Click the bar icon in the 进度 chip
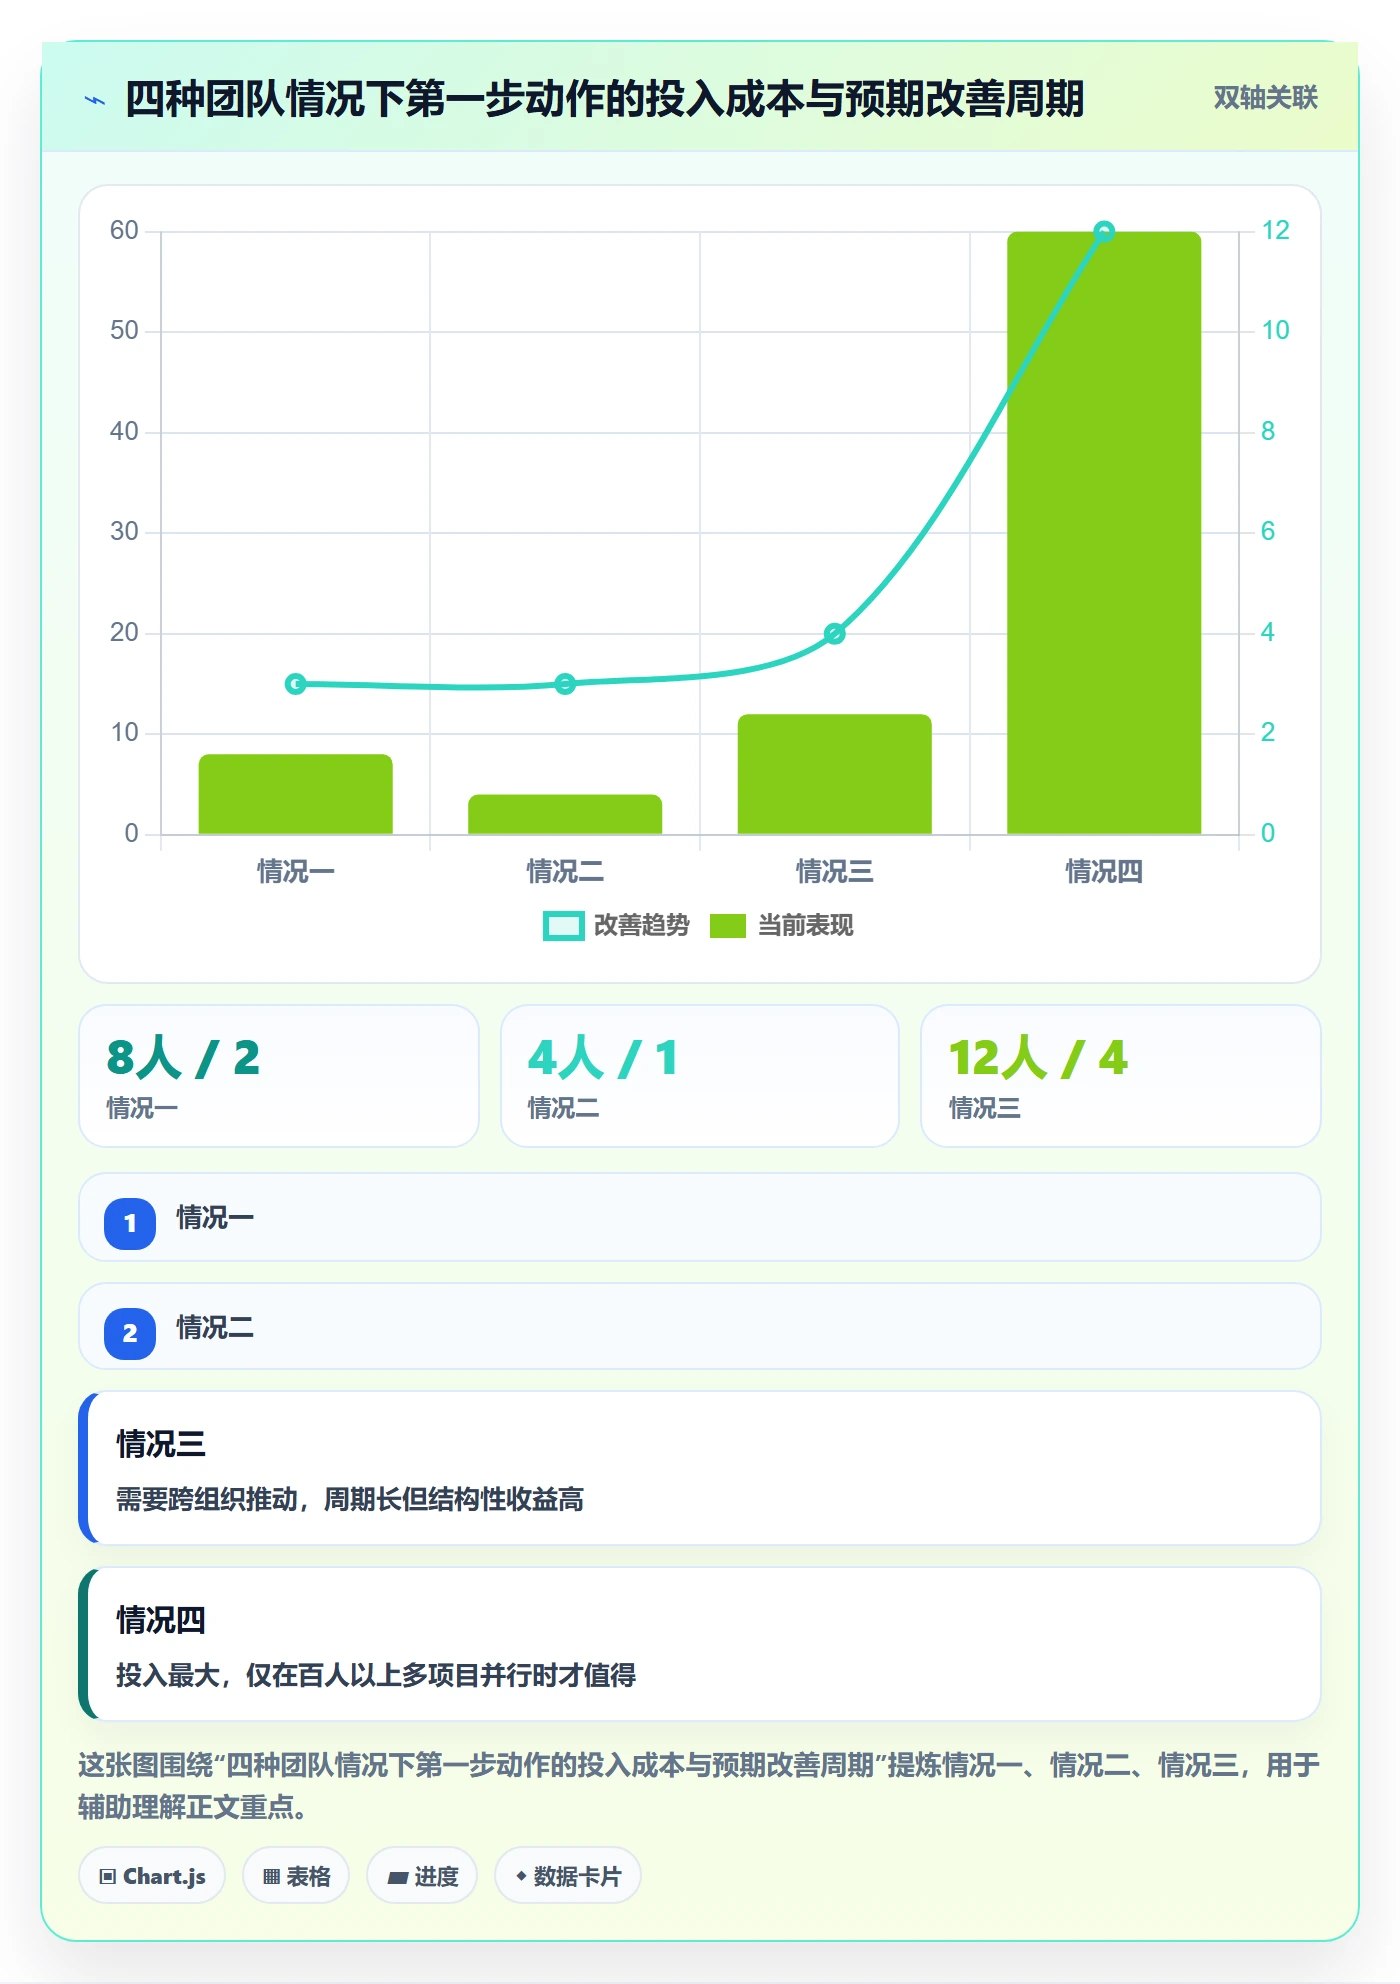1400x1984 pixels. 397,1878
